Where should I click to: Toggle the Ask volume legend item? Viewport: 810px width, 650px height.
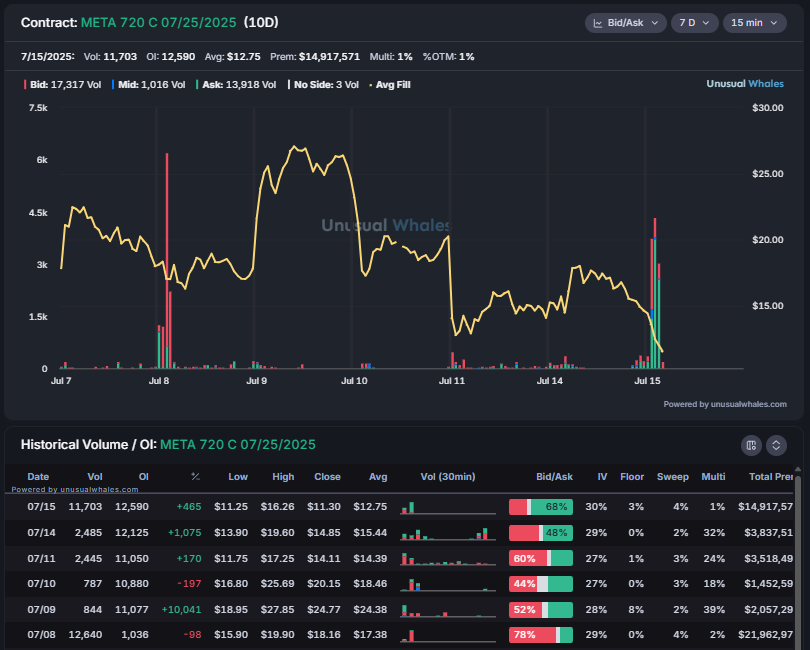pos(236,85)
